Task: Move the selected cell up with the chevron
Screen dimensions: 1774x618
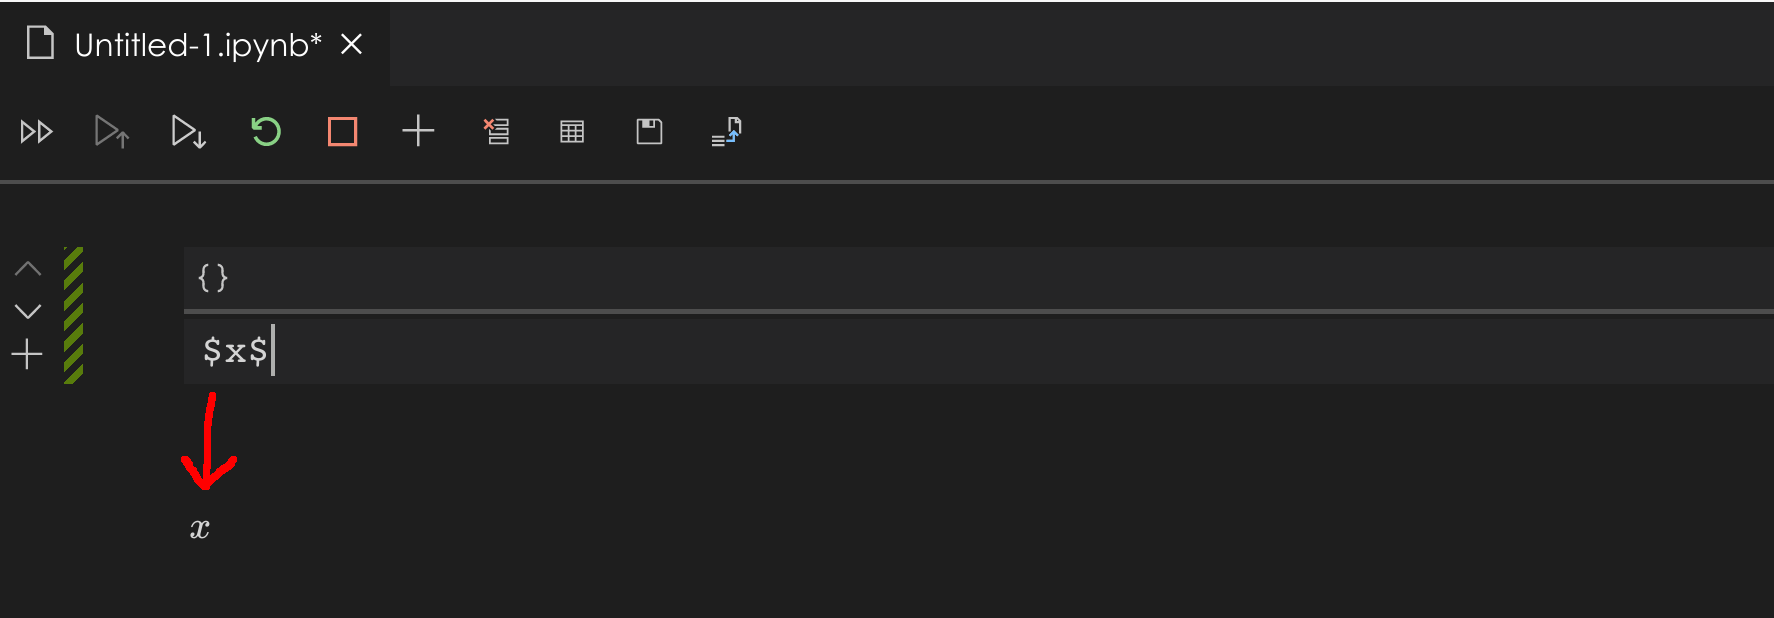Action: [27, 268]
